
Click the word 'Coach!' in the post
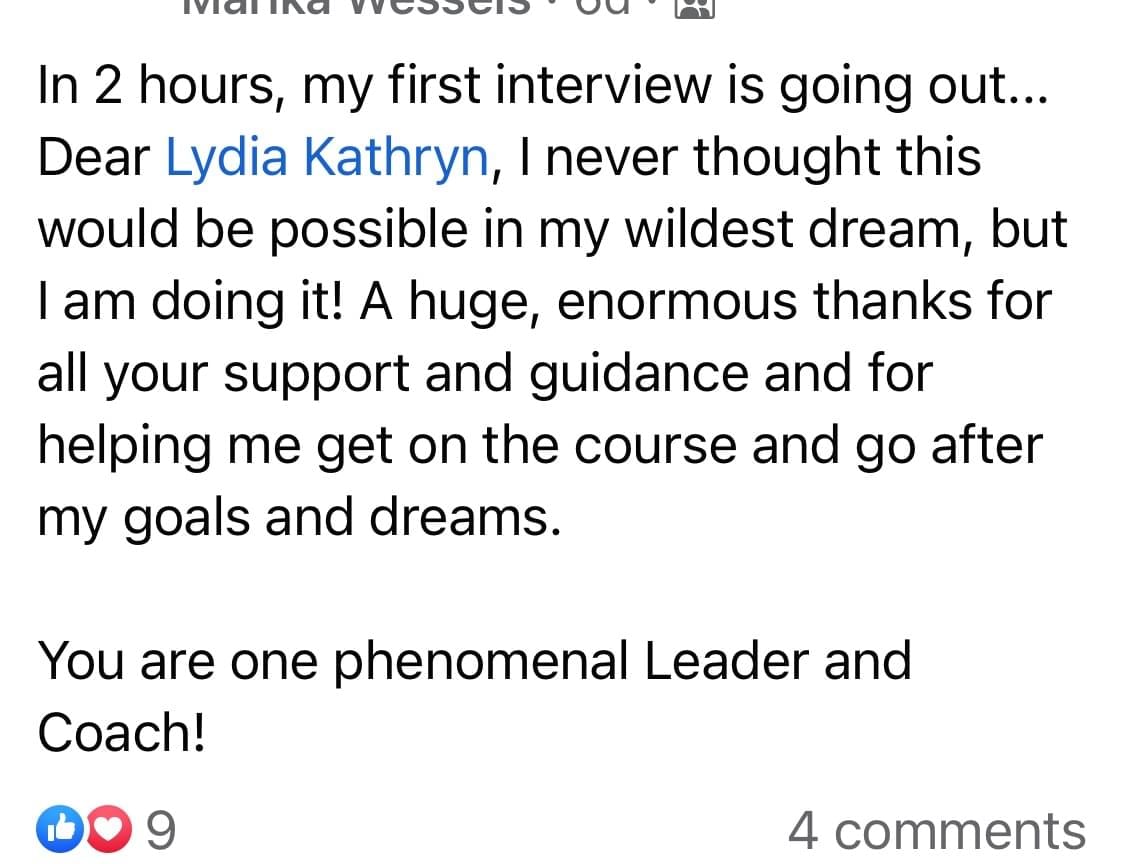coord(122,734)
